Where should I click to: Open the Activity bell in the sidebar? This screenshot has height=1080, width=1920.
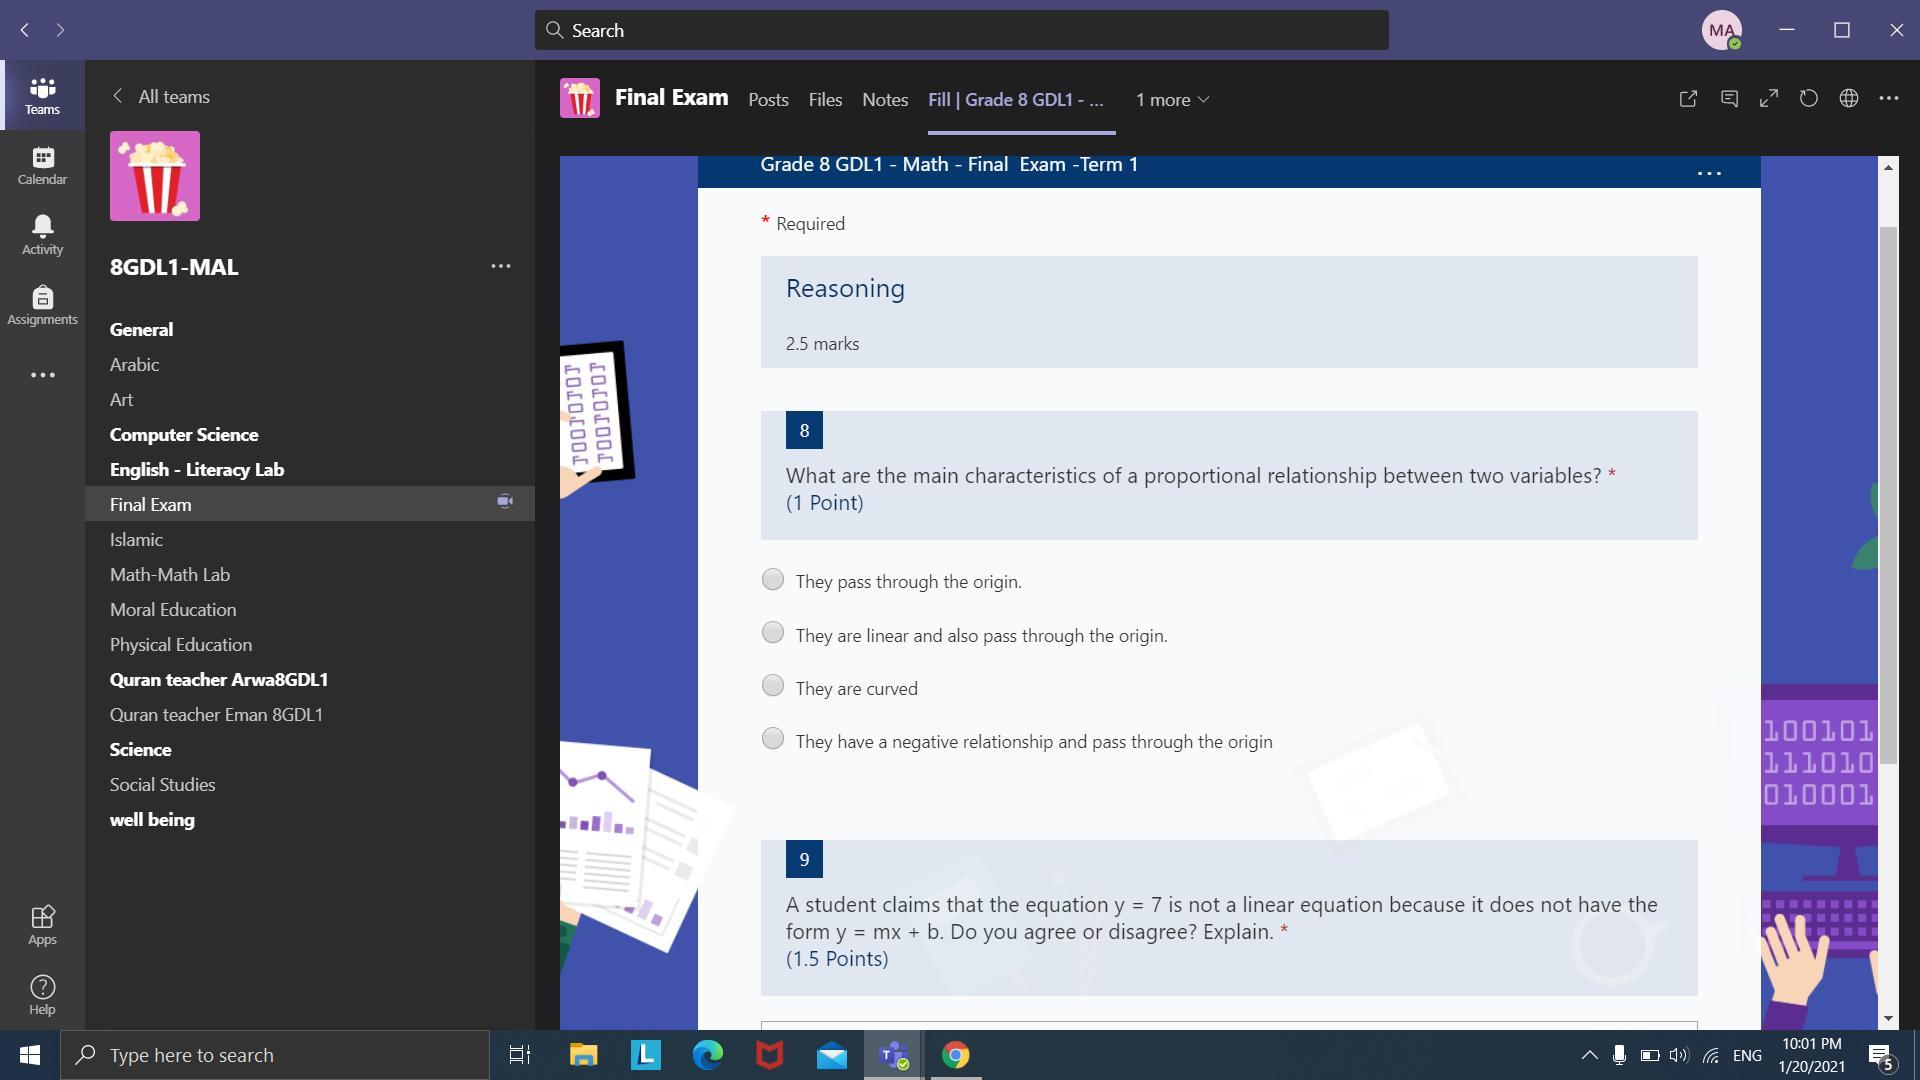(x=42, y=235)
